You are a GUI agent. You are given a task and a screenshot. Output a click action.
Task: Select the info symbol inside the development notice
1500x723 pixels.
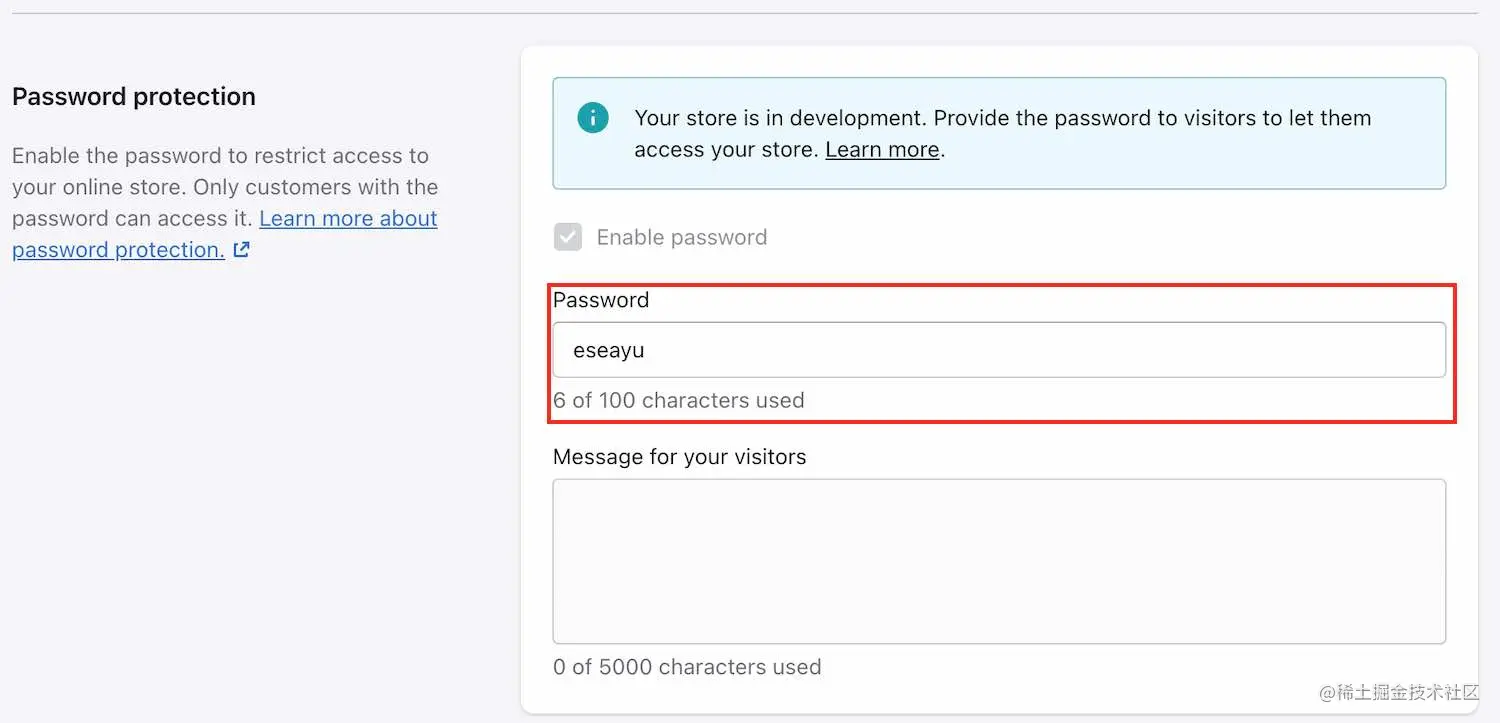(592, 117)
